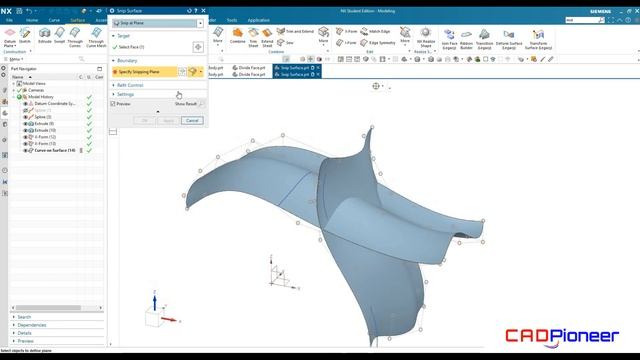Open the Ribbon Builder tool

click(x=466, y=40)
